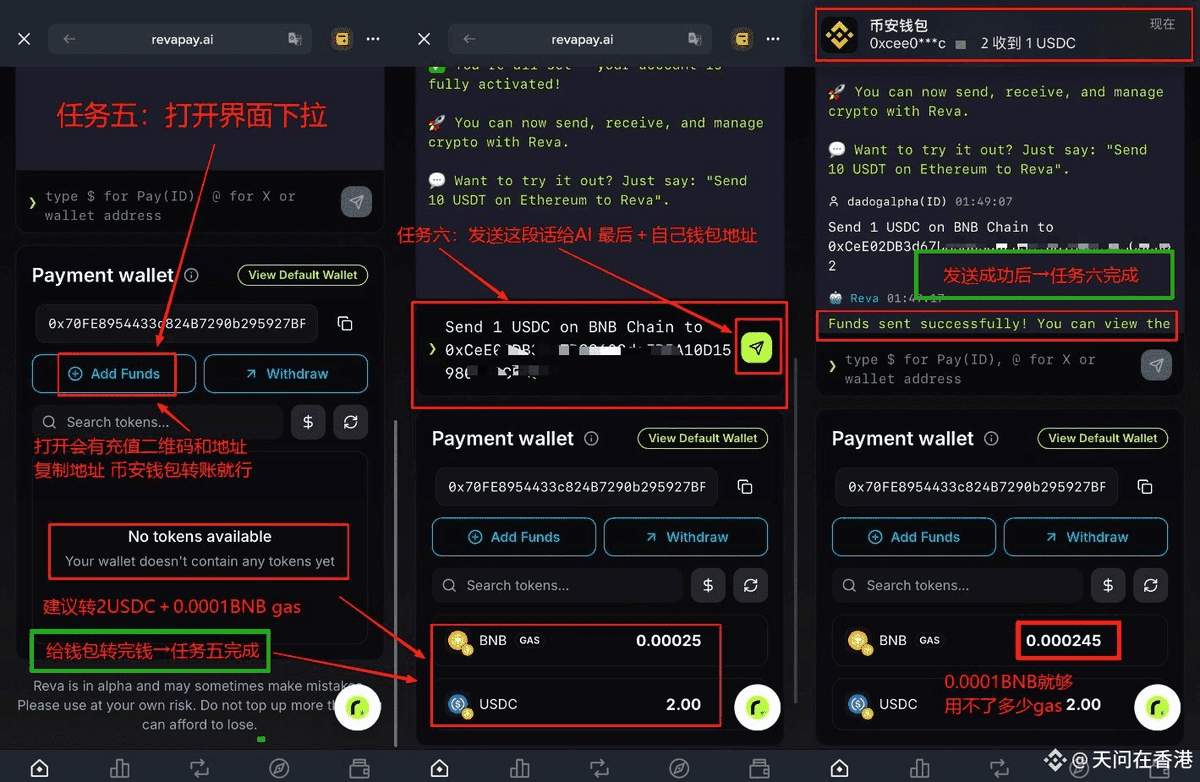Tap the dollar sign button in middle screenshot
Image resolution: width=1200 pixels, height=782 pixels.
(x=708, y=585)
